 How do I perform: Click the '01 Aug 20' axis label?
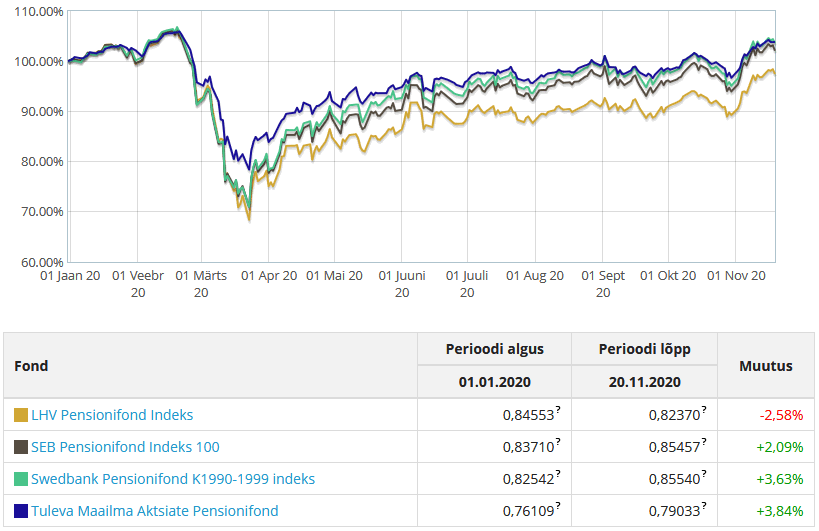[535, 276]
